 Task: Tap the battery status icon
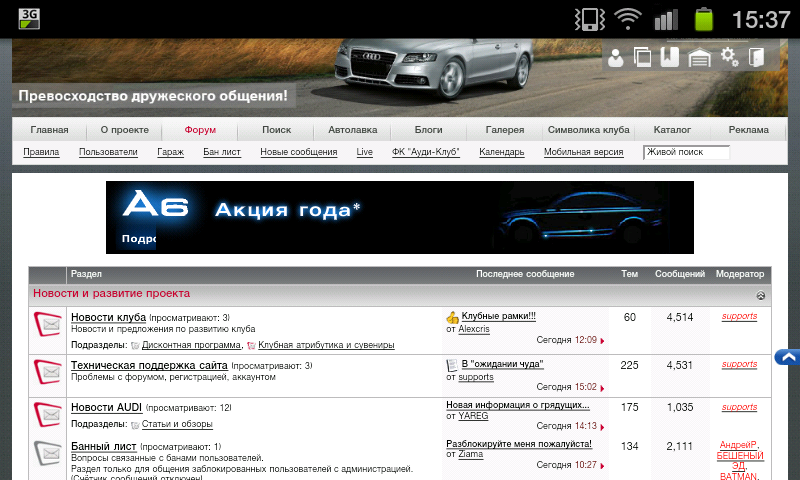[x=704, y=19]
